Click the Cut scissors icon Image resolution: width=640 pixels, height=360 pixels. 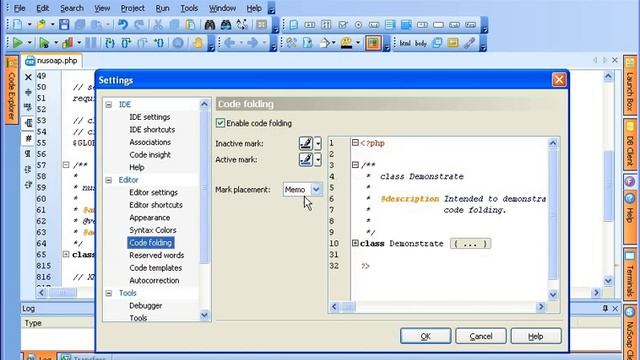158,25
